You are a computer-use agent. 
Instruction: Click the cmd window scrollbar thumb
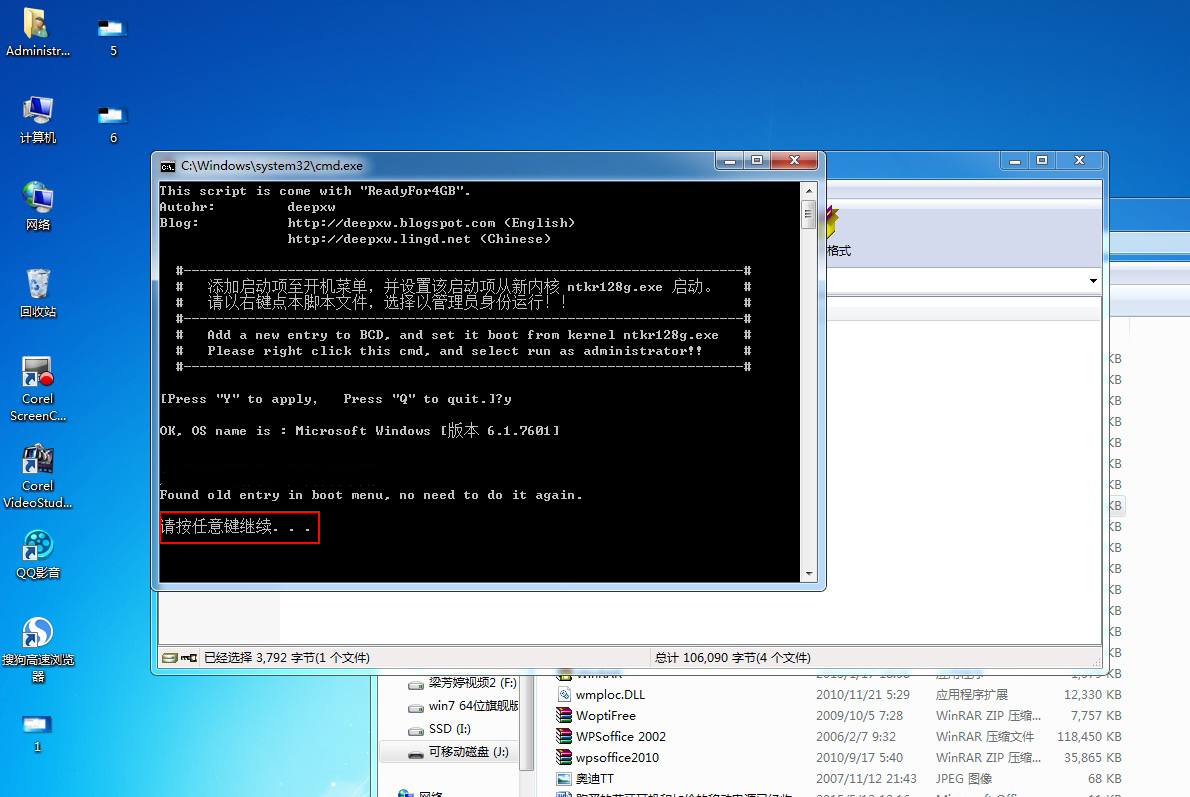[x=809, y=214]
